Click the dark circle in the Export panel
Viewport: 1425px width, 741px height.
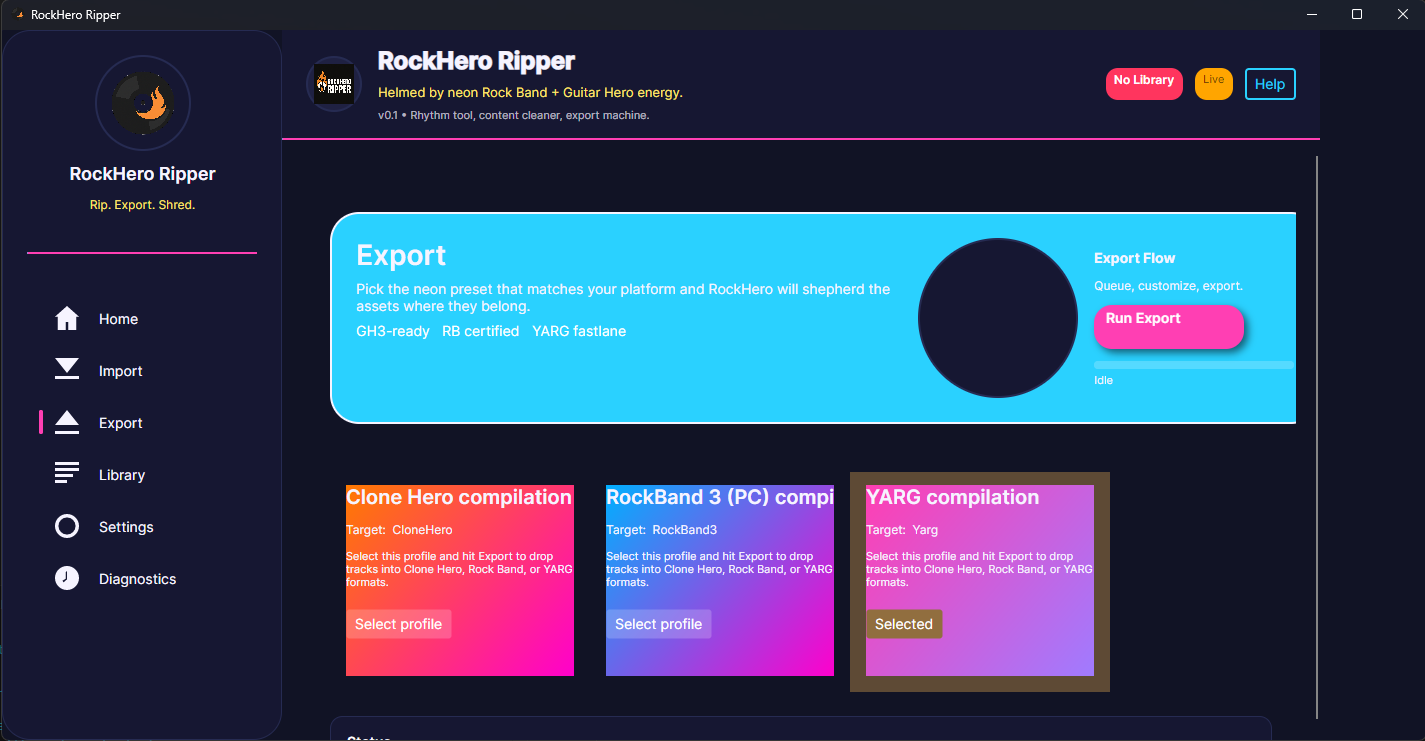point(997,317)
